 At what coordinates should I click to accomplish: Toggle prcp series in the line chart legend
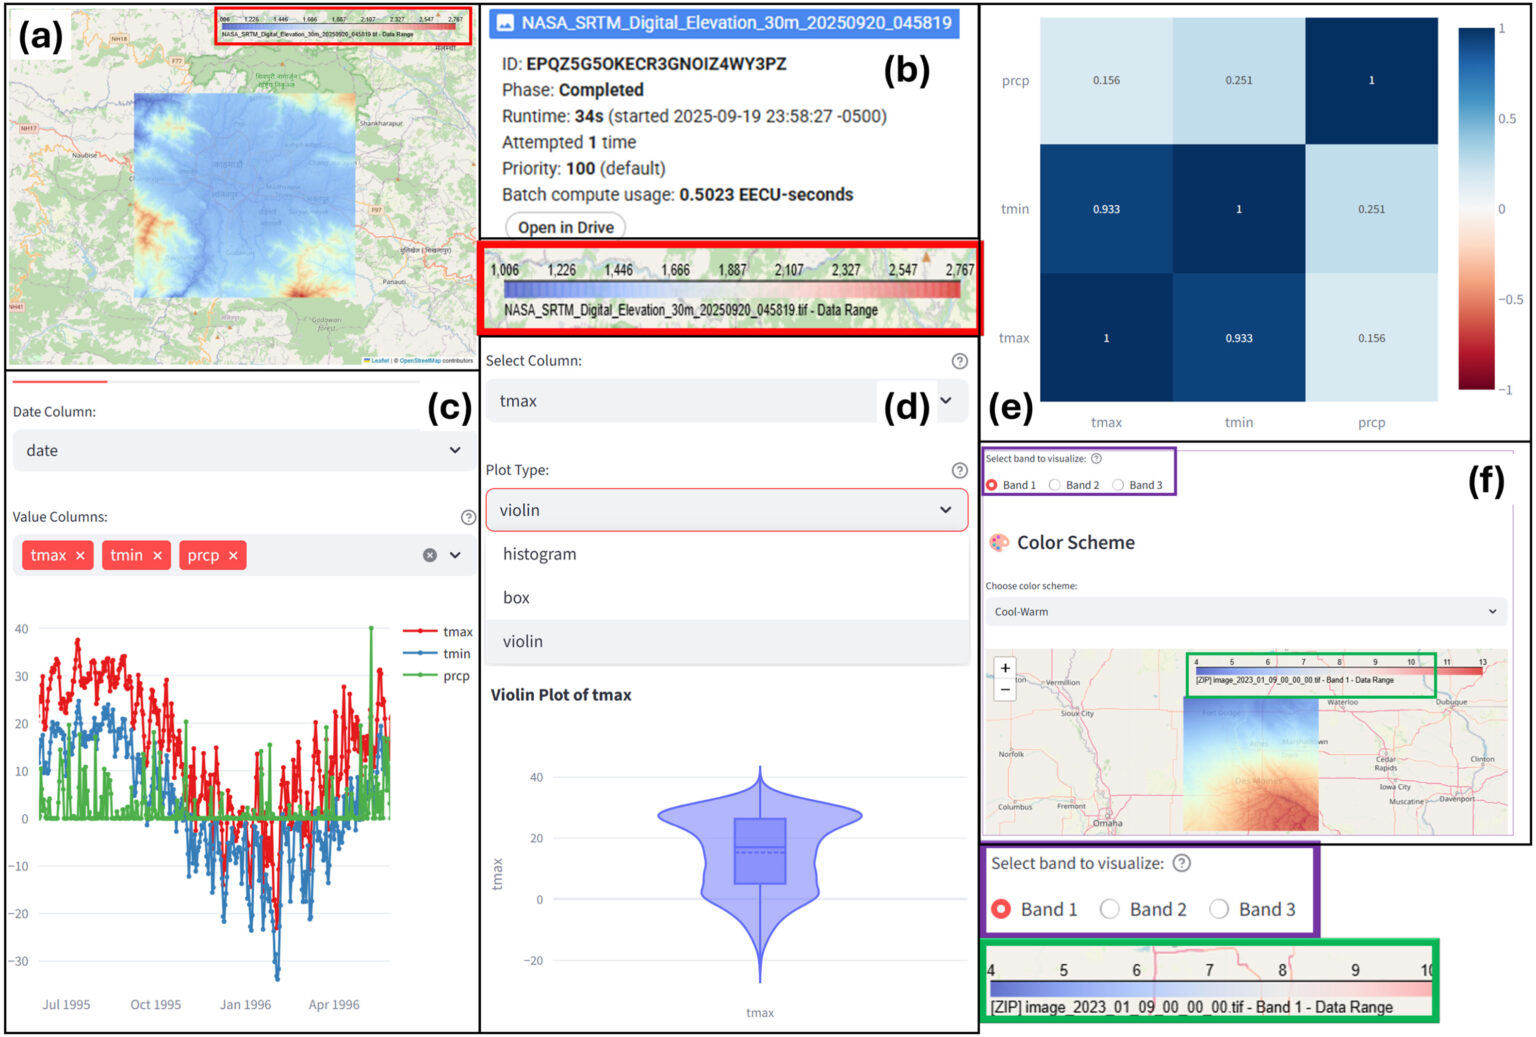pyautogui.click(x=438, y=676)
